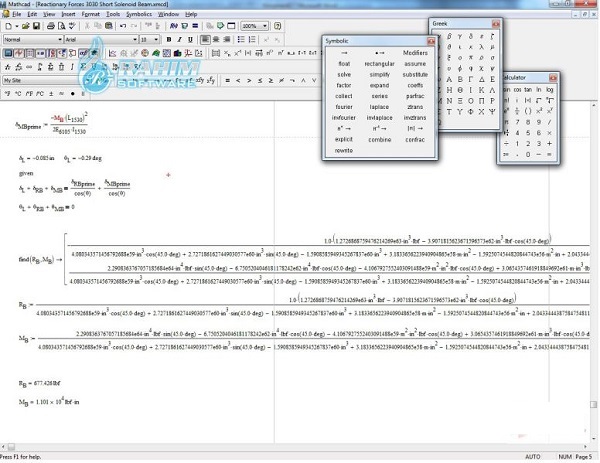Click the Calculate equals-sign icon
Viewport: 600px width, 463px height.
[x=195, y=26]
